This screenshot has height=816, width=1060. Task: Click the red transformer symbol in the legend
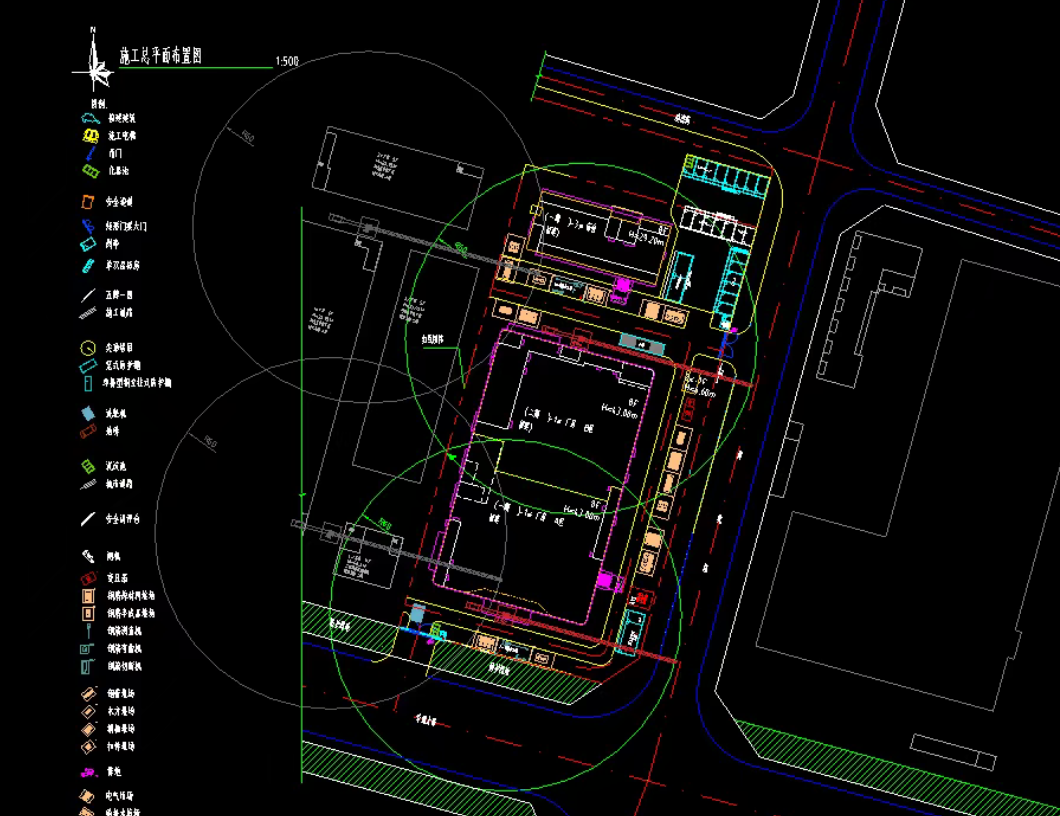[89, 579]
